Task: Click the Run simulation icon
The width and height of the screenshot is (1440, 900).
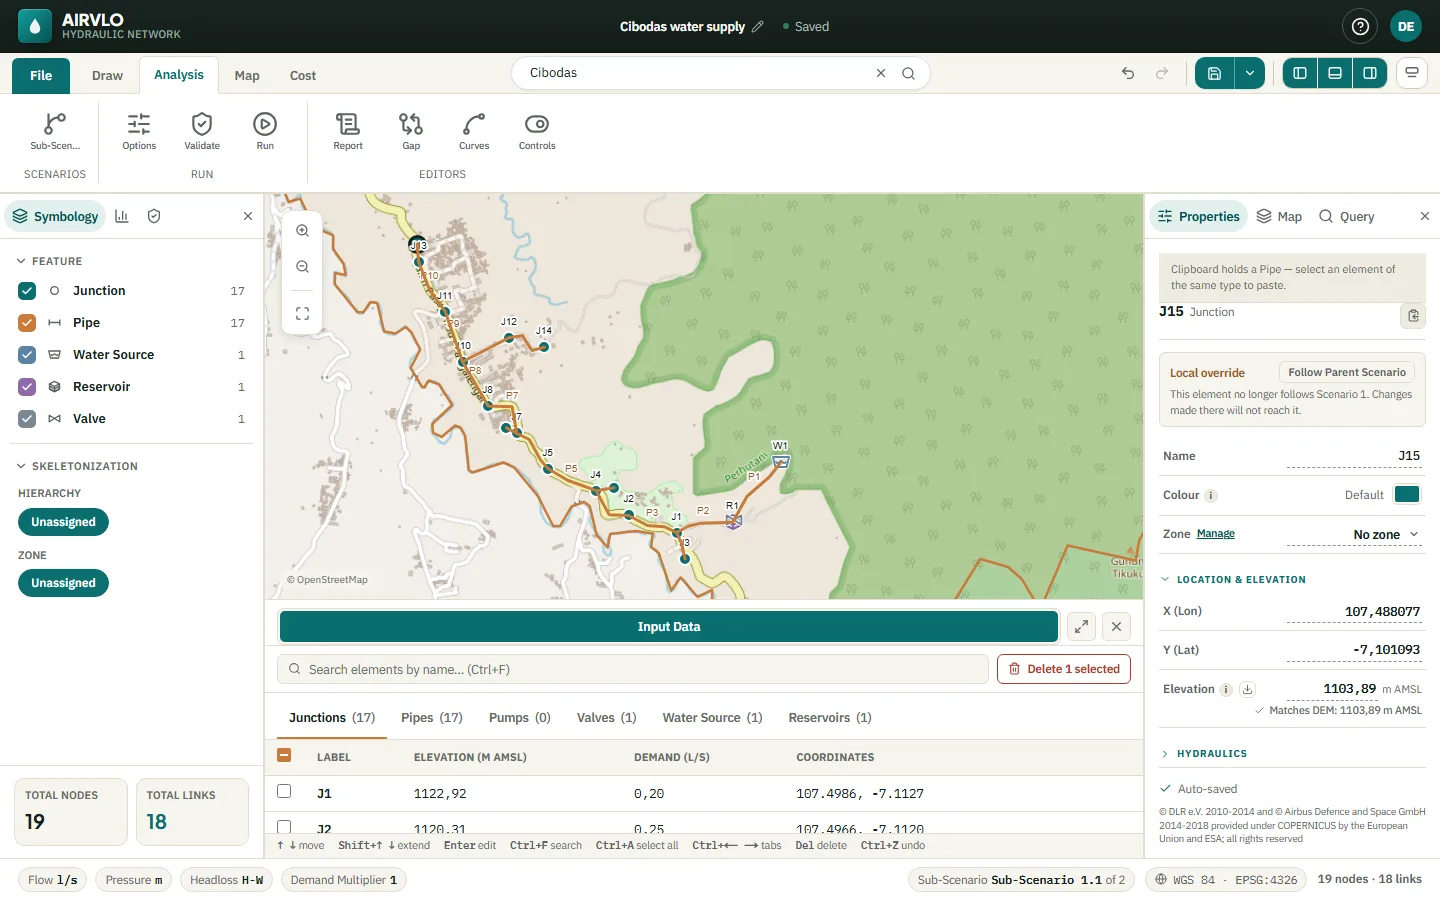Action: (x=265, y=124)
